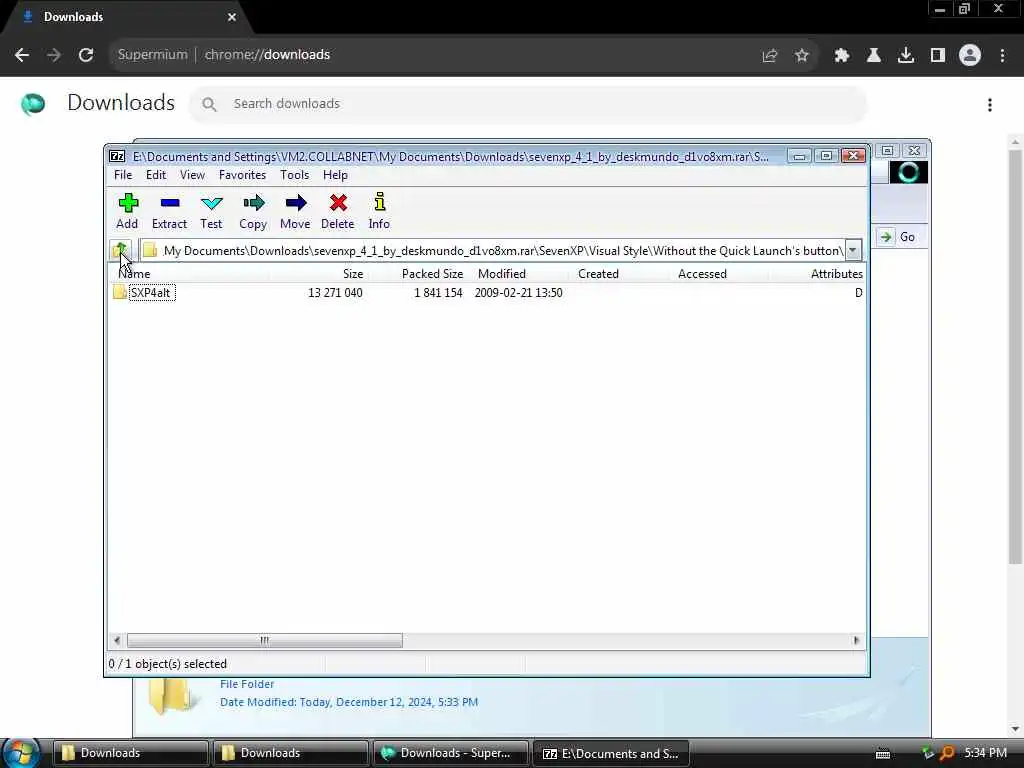Click the browser forward arrow

[54, 55]
